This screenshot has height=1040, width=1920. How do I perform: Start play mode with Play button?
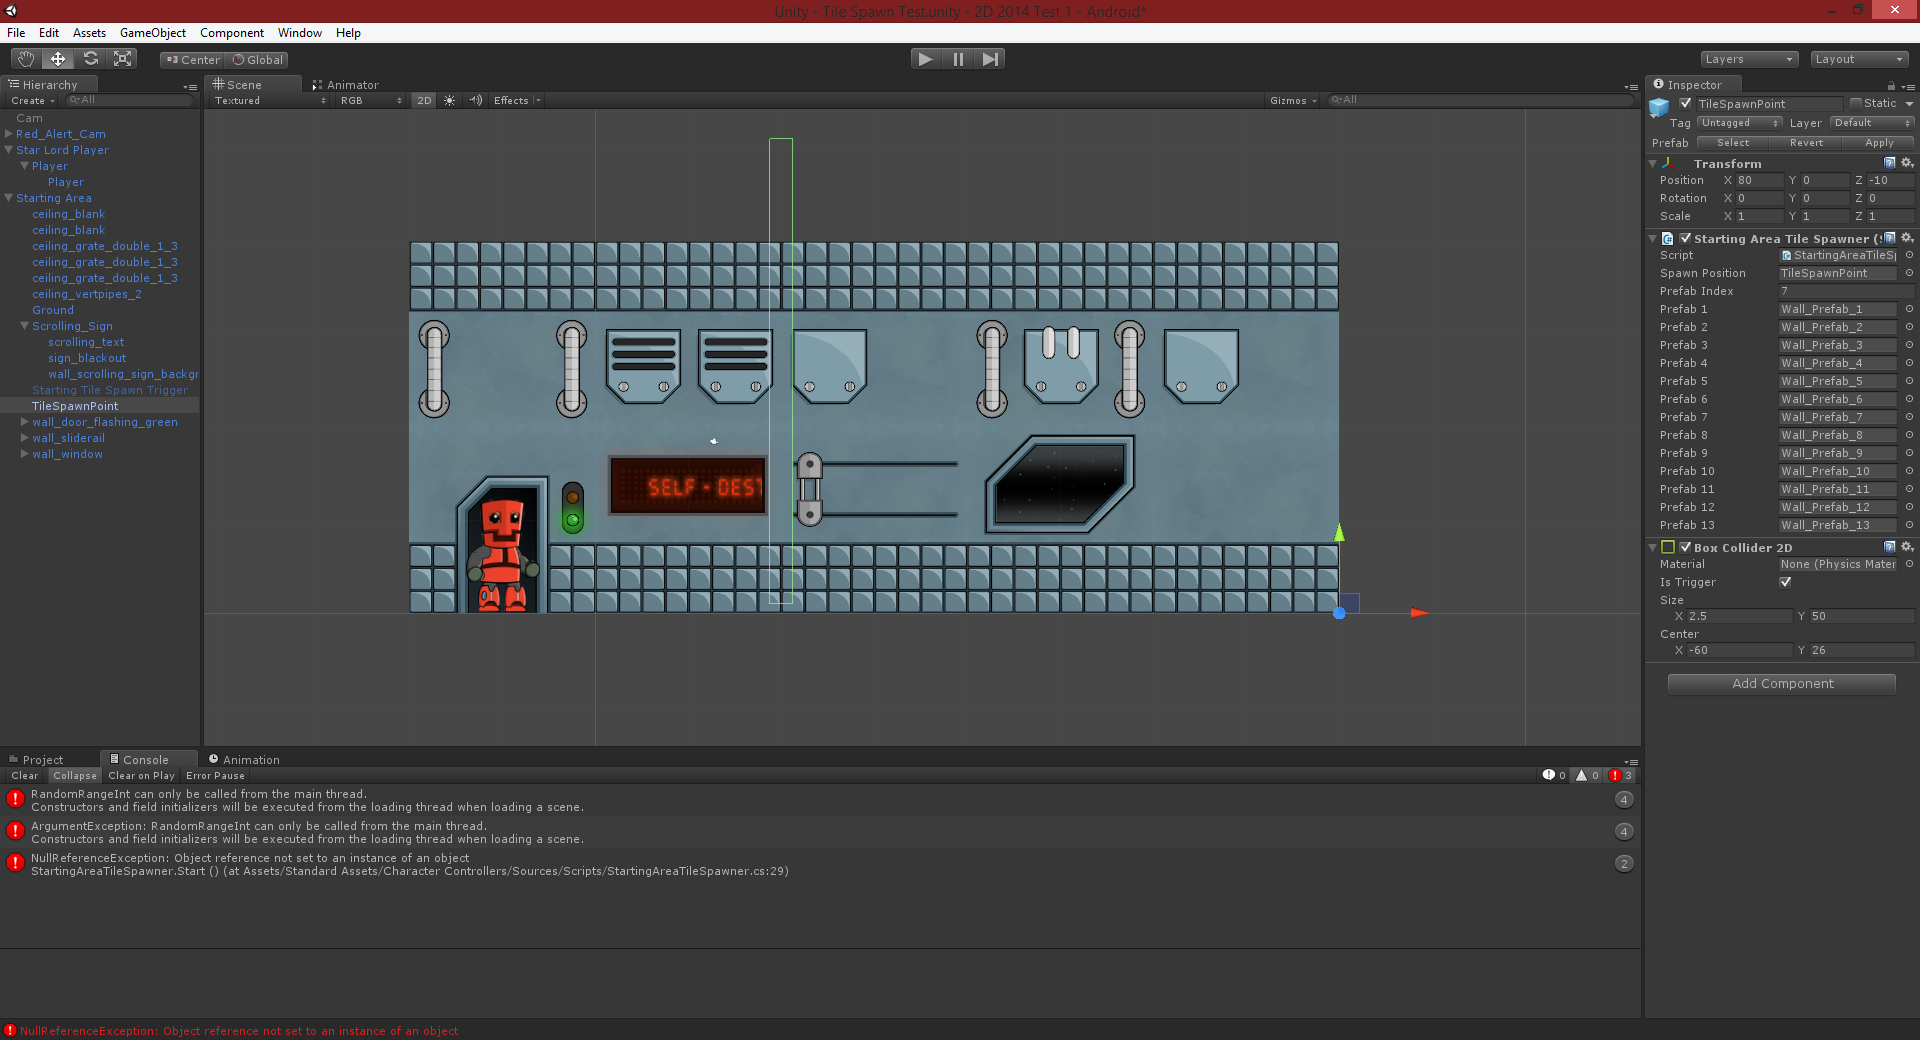926,59
